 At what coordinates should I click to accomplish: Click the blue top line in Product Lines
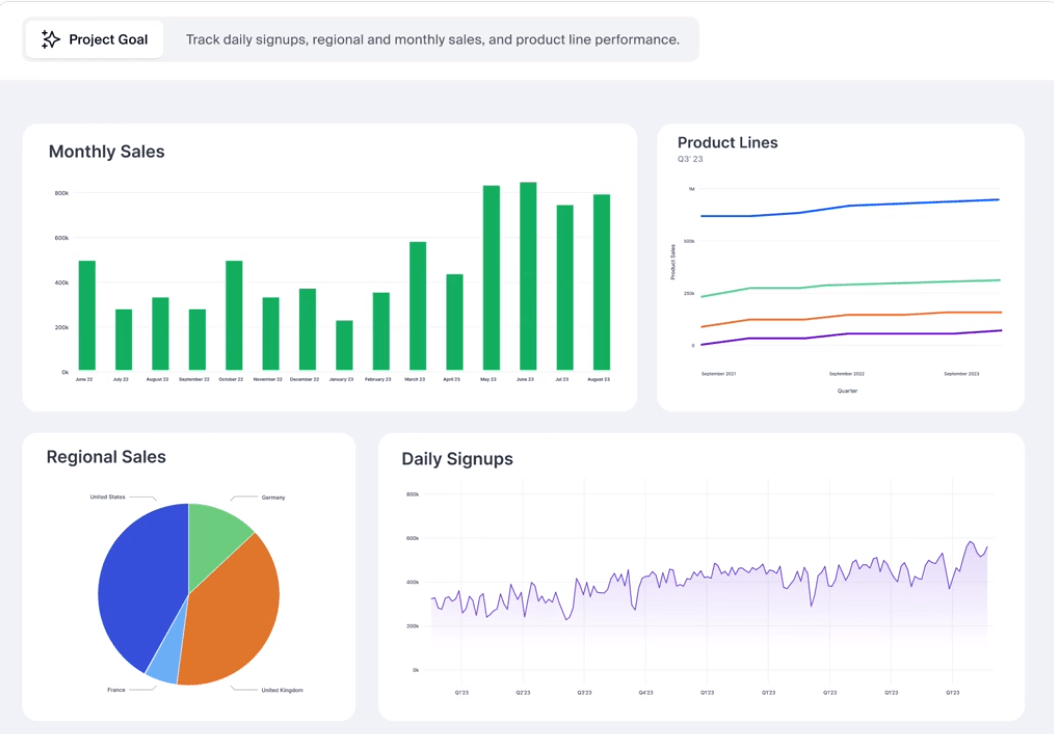coord(850,206)
